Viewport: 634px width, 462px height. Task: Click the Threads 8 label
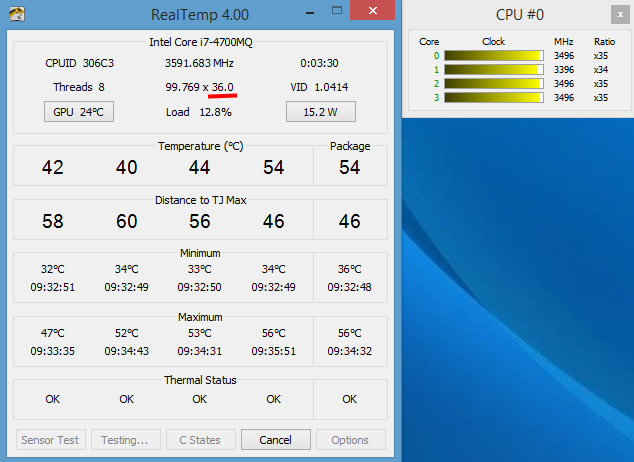coord(79,87)
